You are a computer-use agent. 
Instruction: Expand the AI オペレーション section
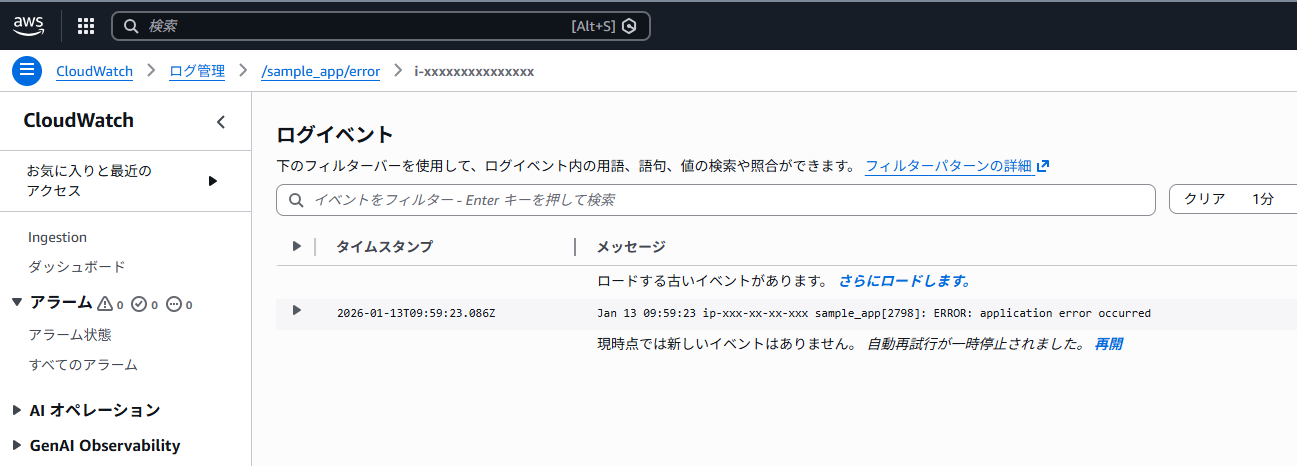(16, 410)
